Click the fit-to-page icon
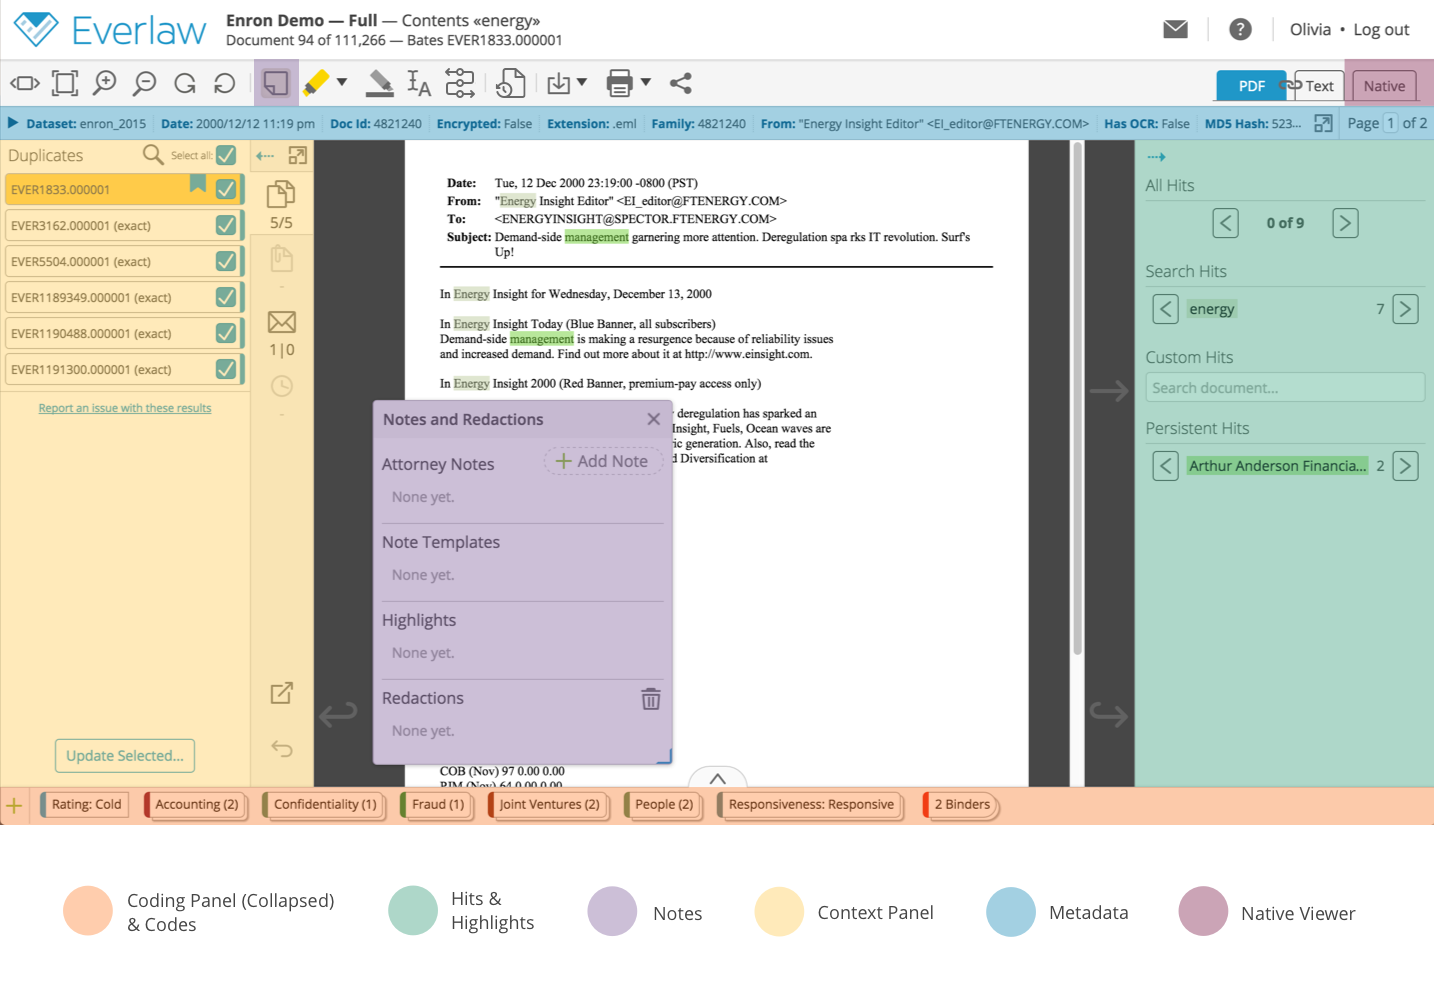This screenshot has width=1434, height=989. pyautogui.click(x=65, y=83)
